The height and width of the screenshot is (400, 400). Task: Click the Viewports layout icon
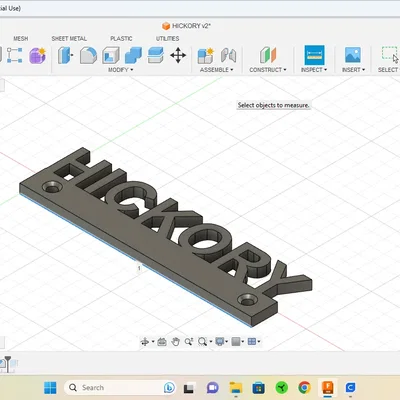[252, 342]
